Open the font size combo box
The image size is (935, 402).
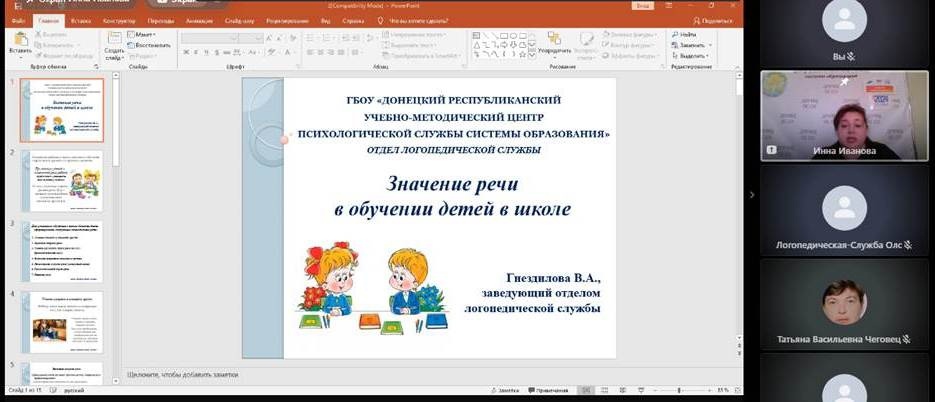click(250, 38)
